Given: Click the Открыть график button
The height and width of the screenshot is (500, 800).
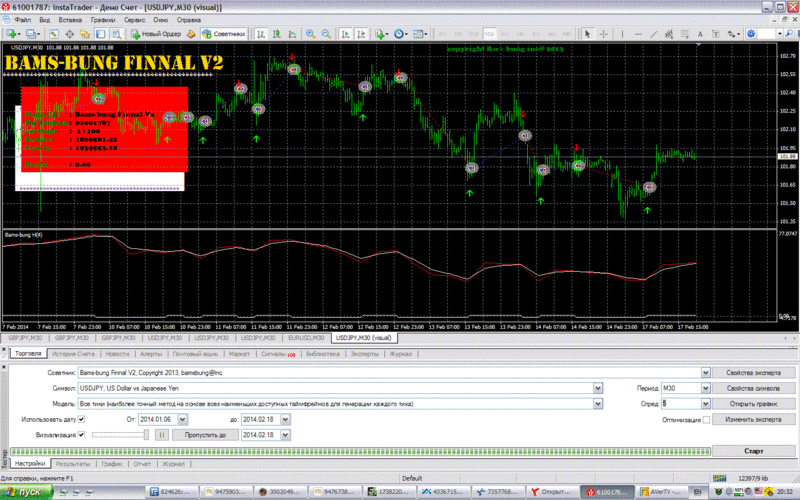Looking at the screenshot, I should pos(754,404).
